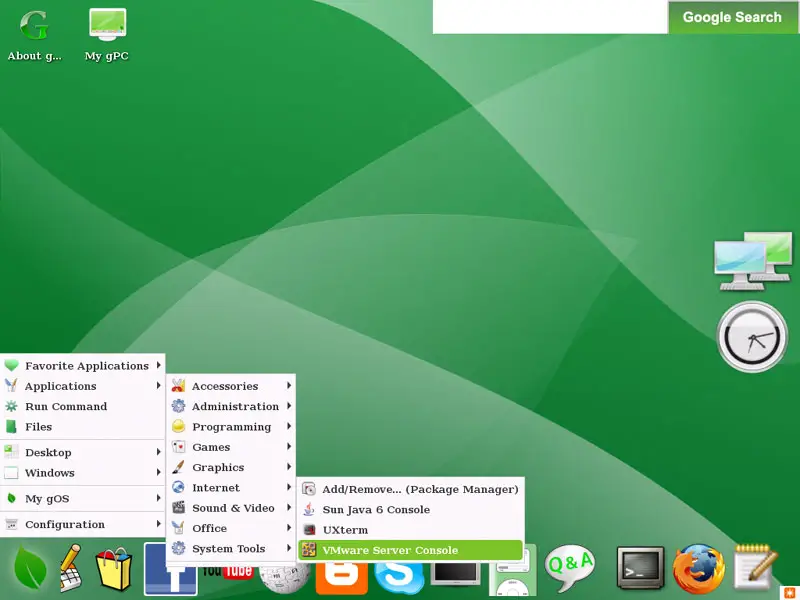The height and width of the screenshot is (600, 800).
Task: Expand arrow beside Favorite Applications
Action: click(159, 365)
